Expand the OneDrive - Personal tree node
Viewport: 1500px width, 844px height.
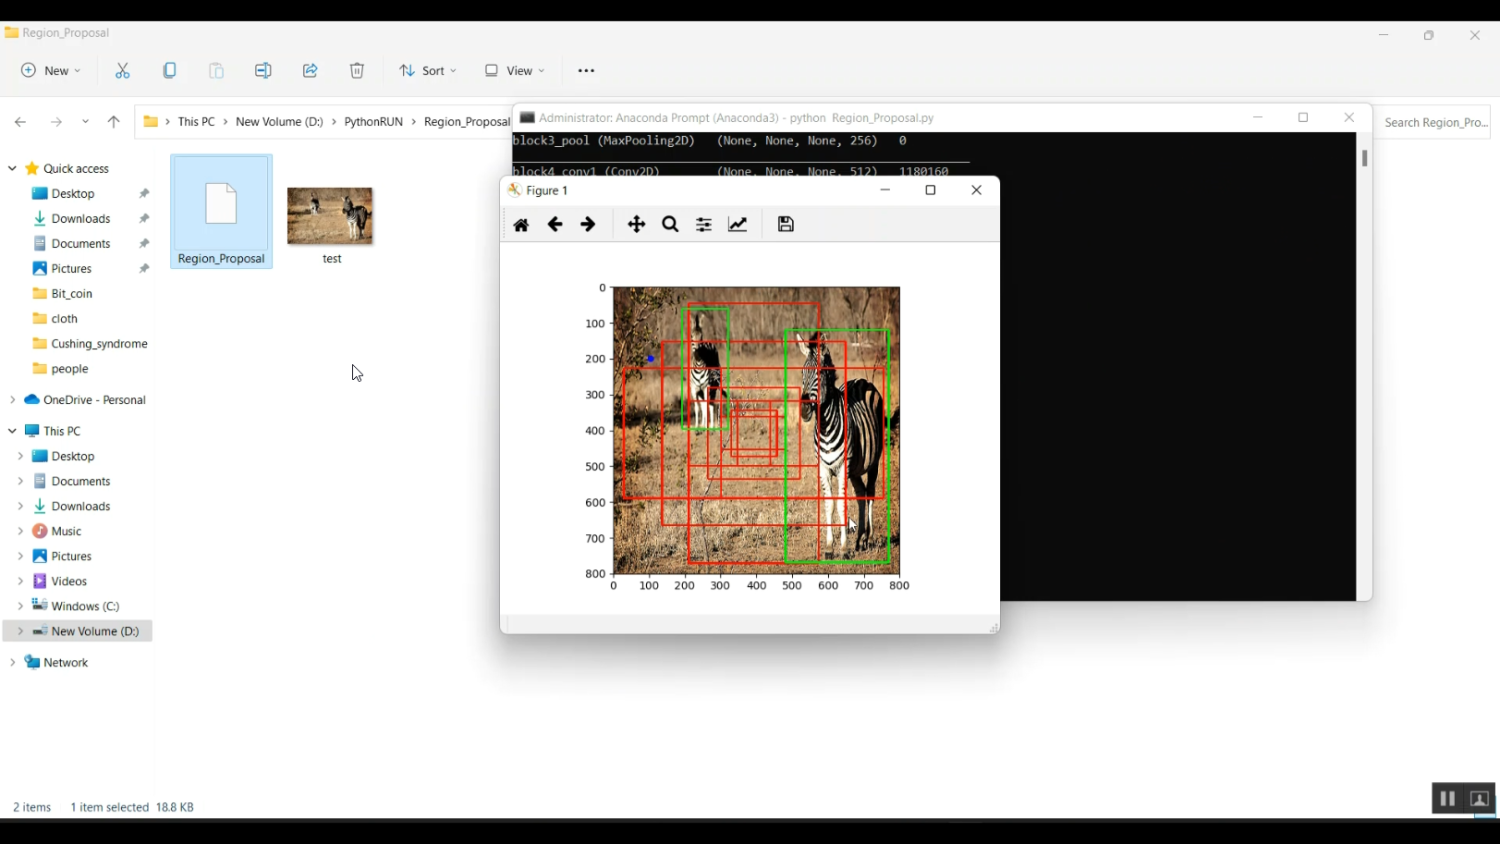pos(12,400)
